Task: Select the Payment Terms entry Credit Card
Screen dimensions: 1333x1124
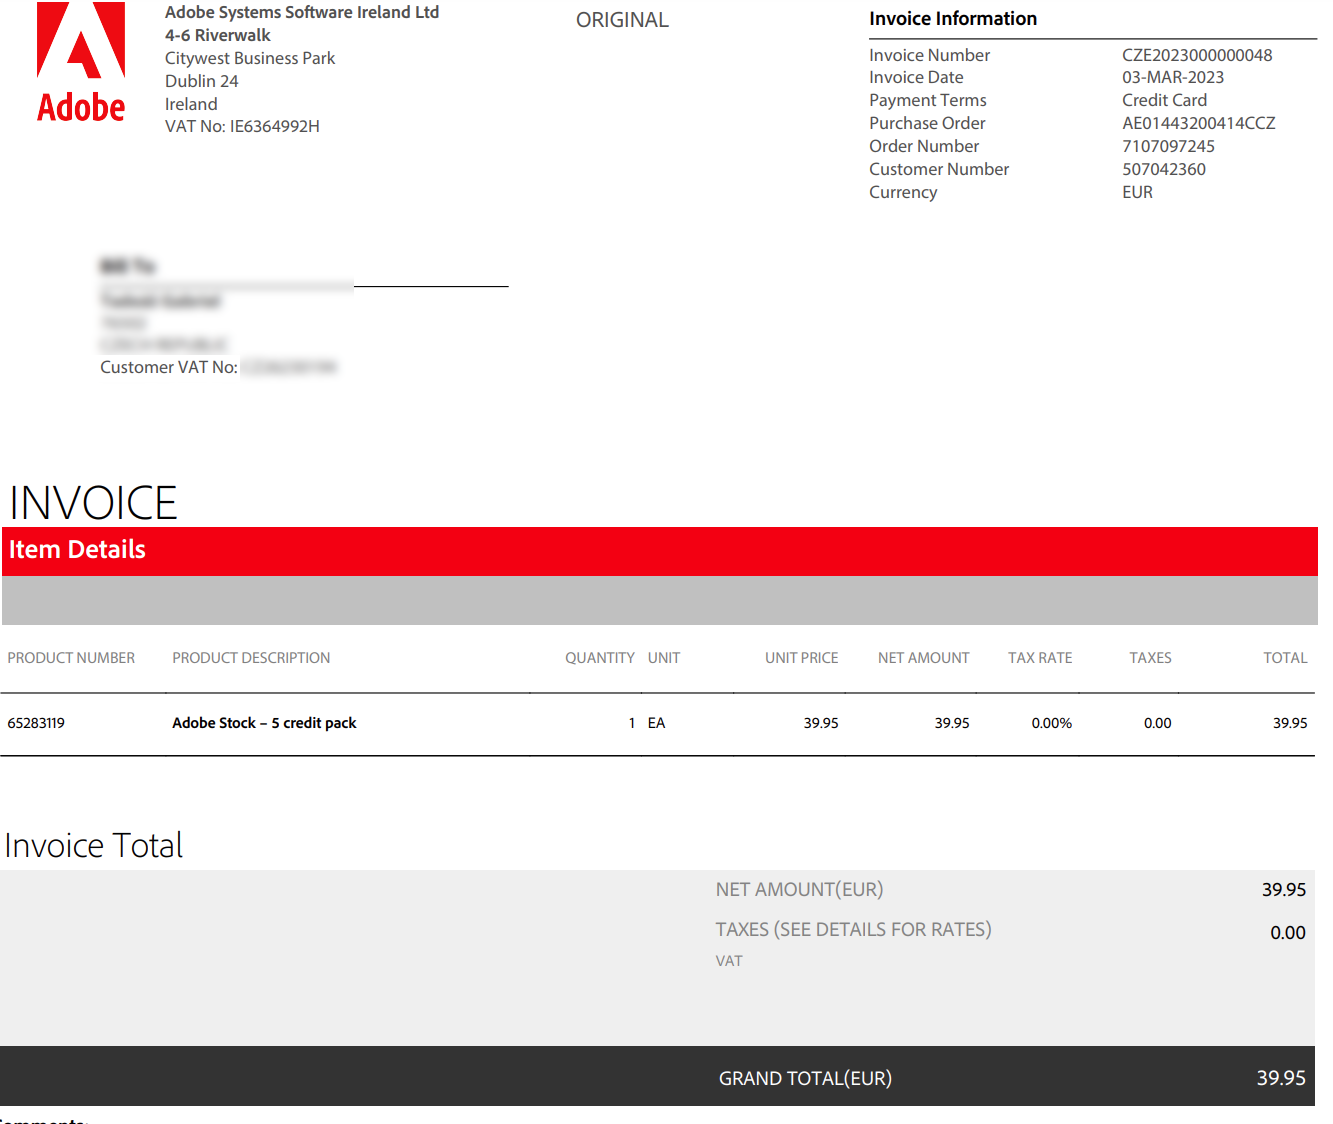Action: 1164,100
